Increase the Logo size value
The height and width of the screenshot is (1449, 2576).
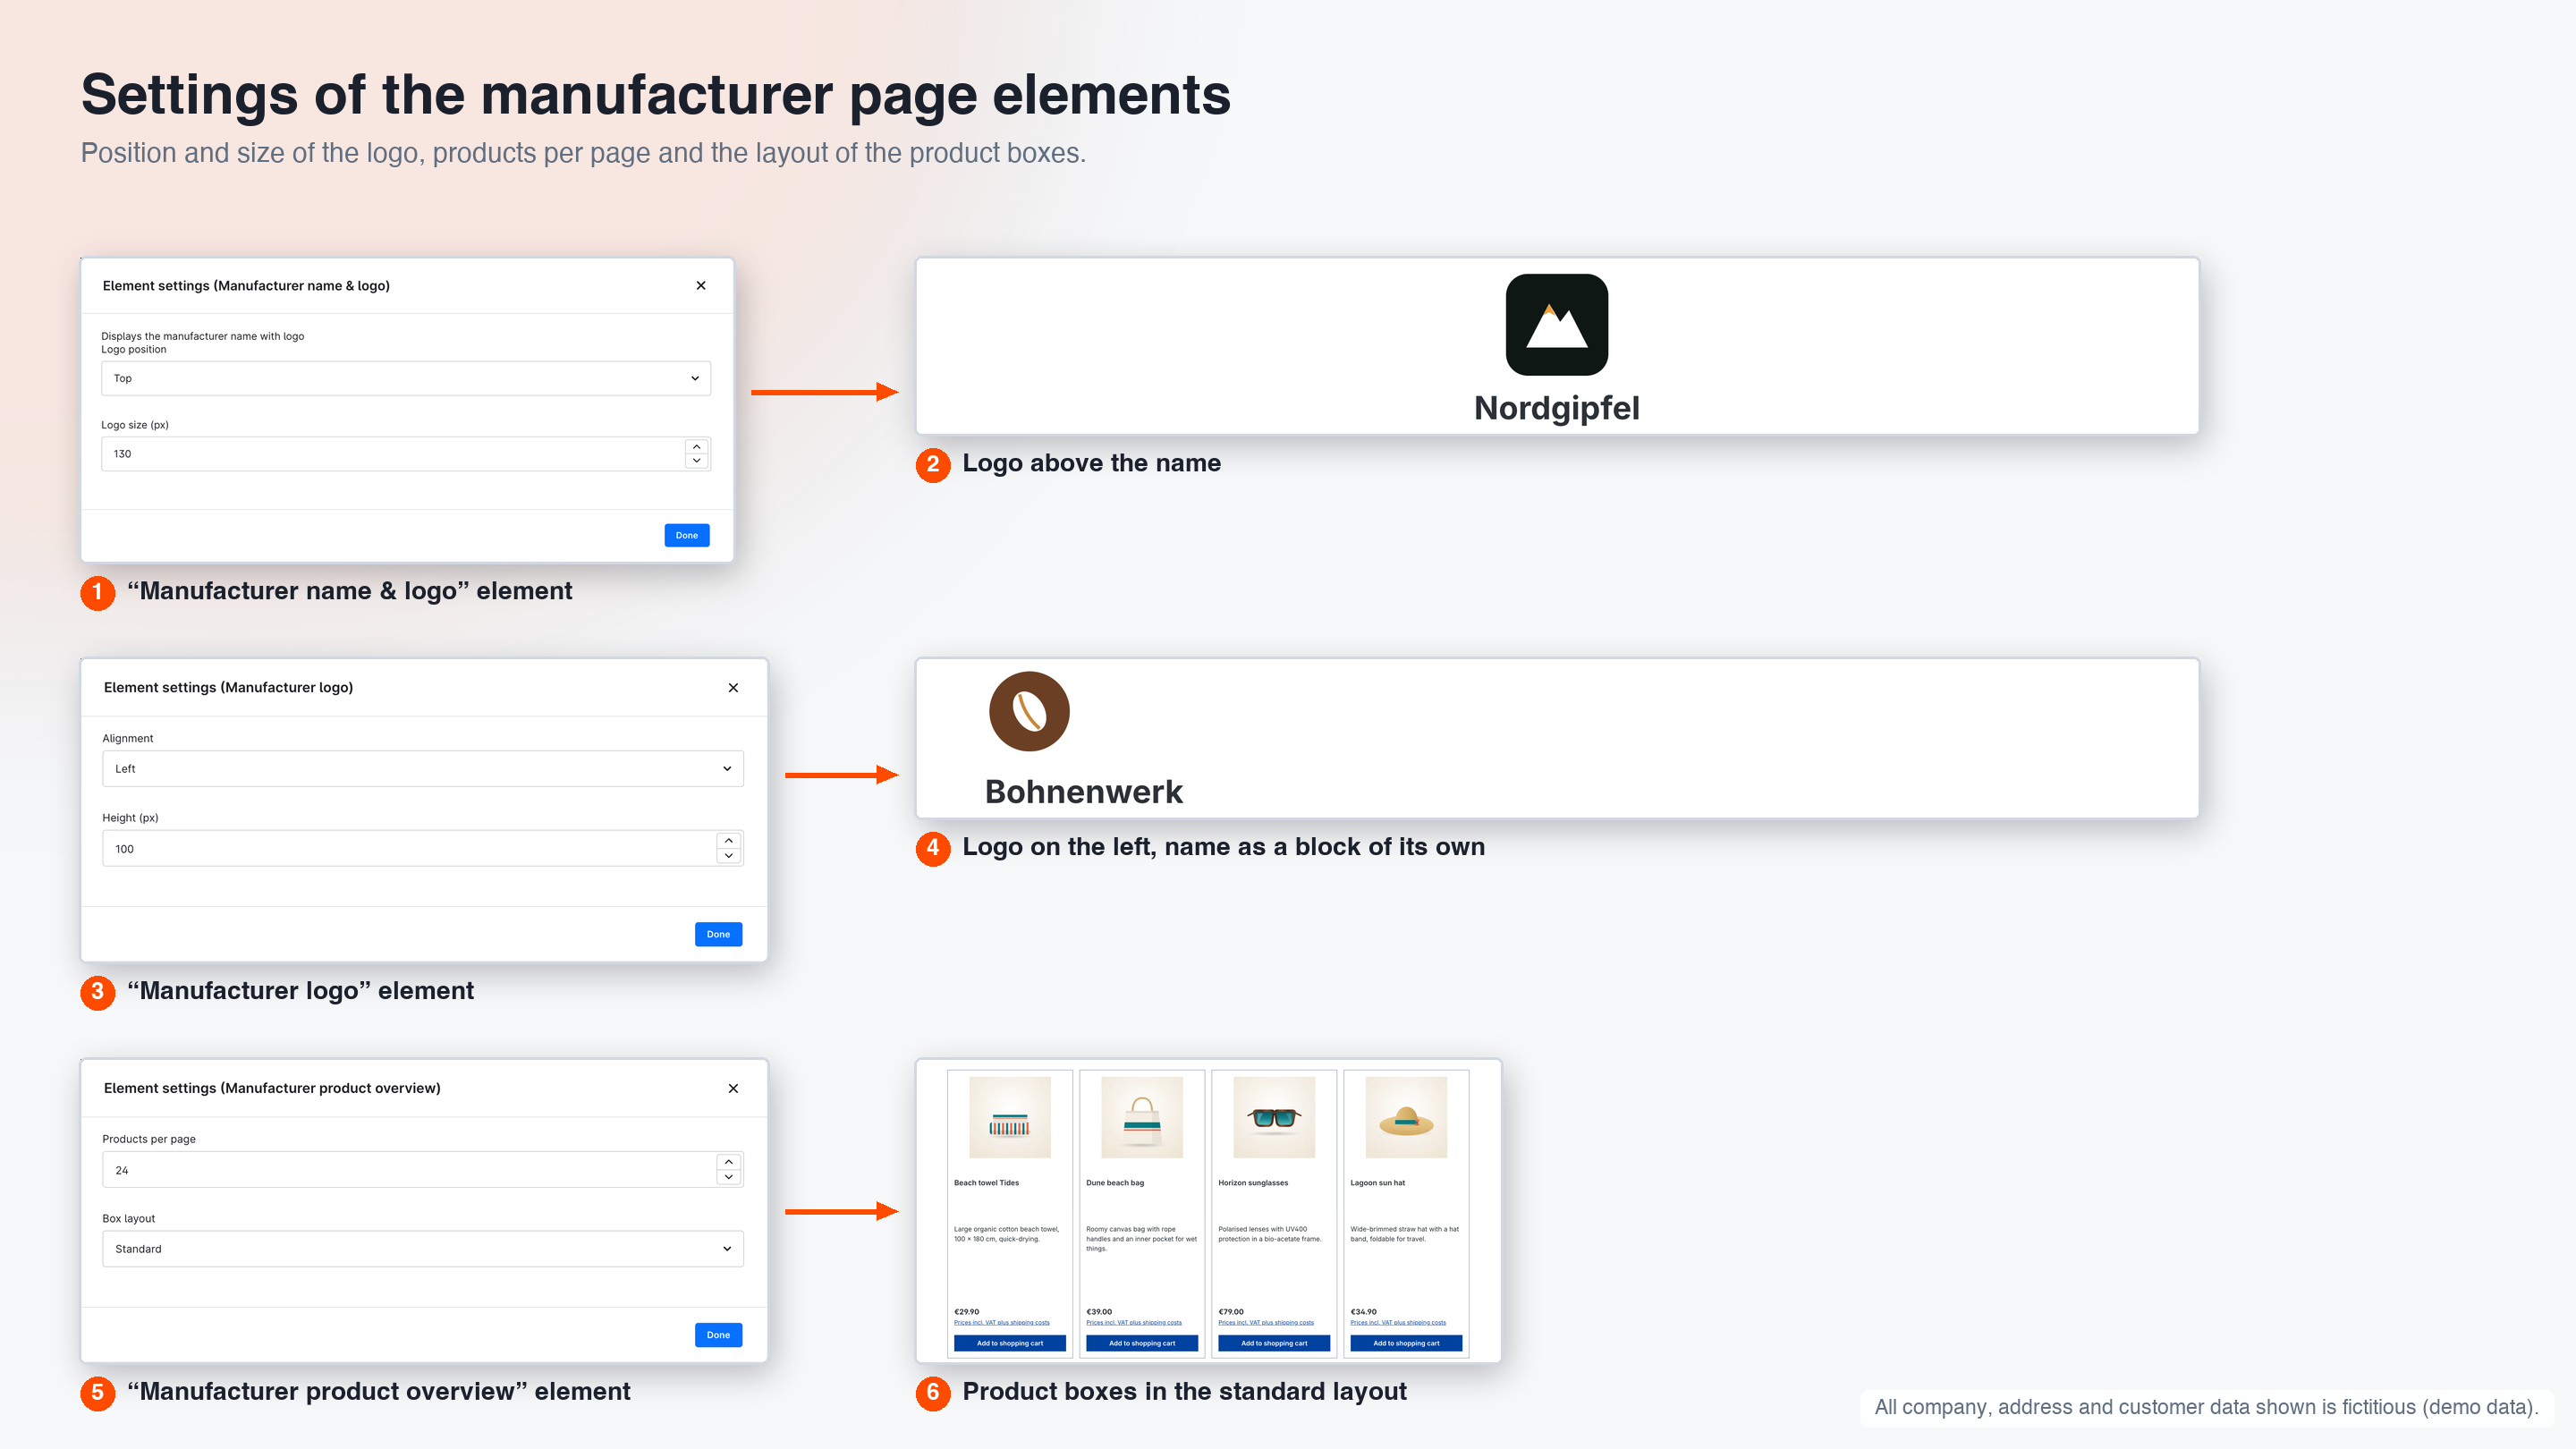tap(697, 447)
